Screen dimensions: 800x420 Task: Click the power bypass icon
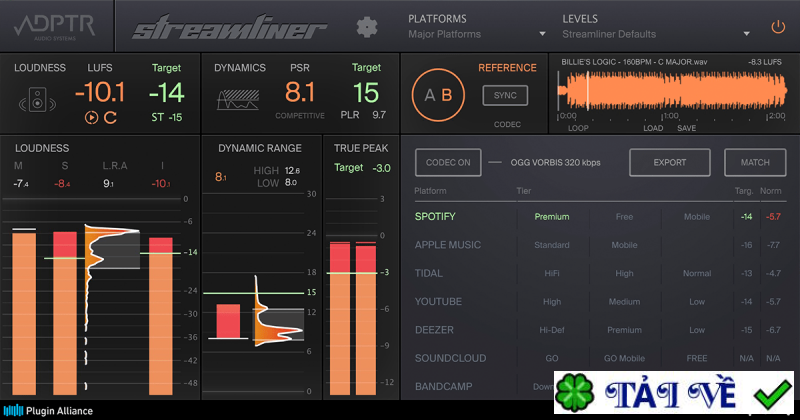click(778, 27)
